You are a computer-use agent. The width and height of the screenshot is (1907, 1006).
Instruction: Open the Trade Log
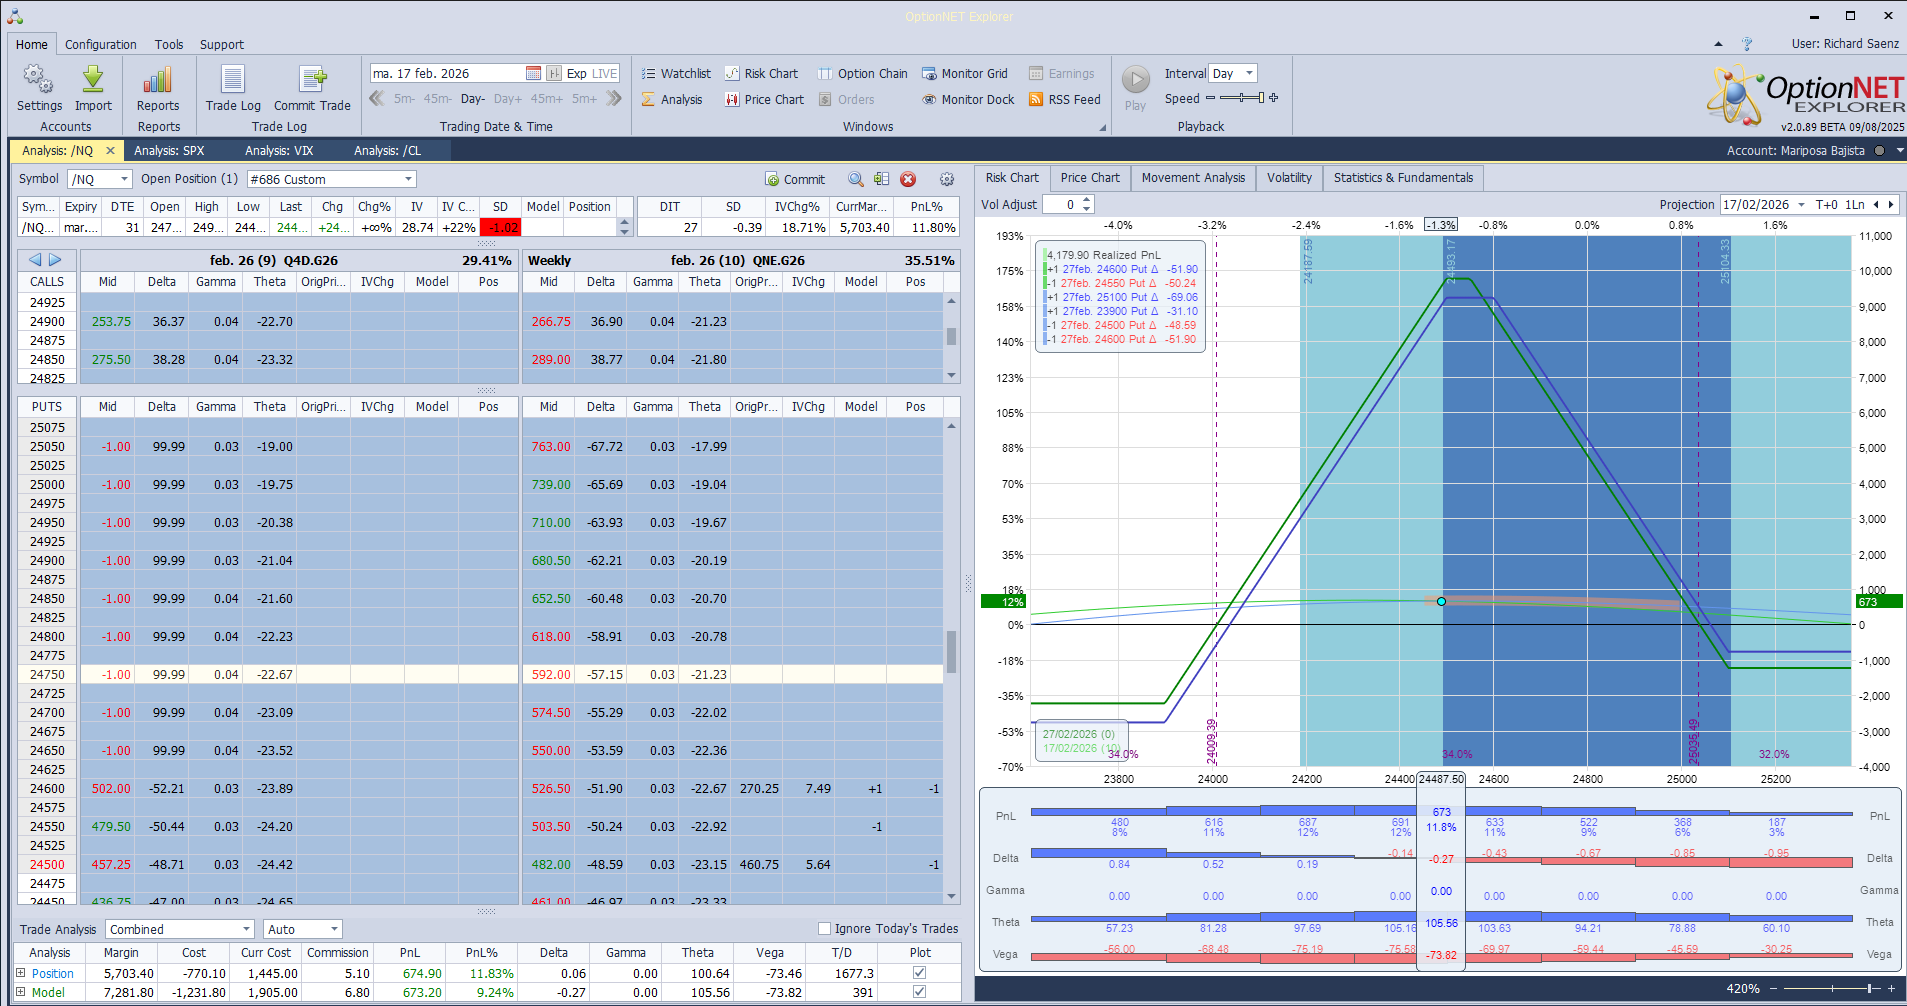click(x=233, y=88)
